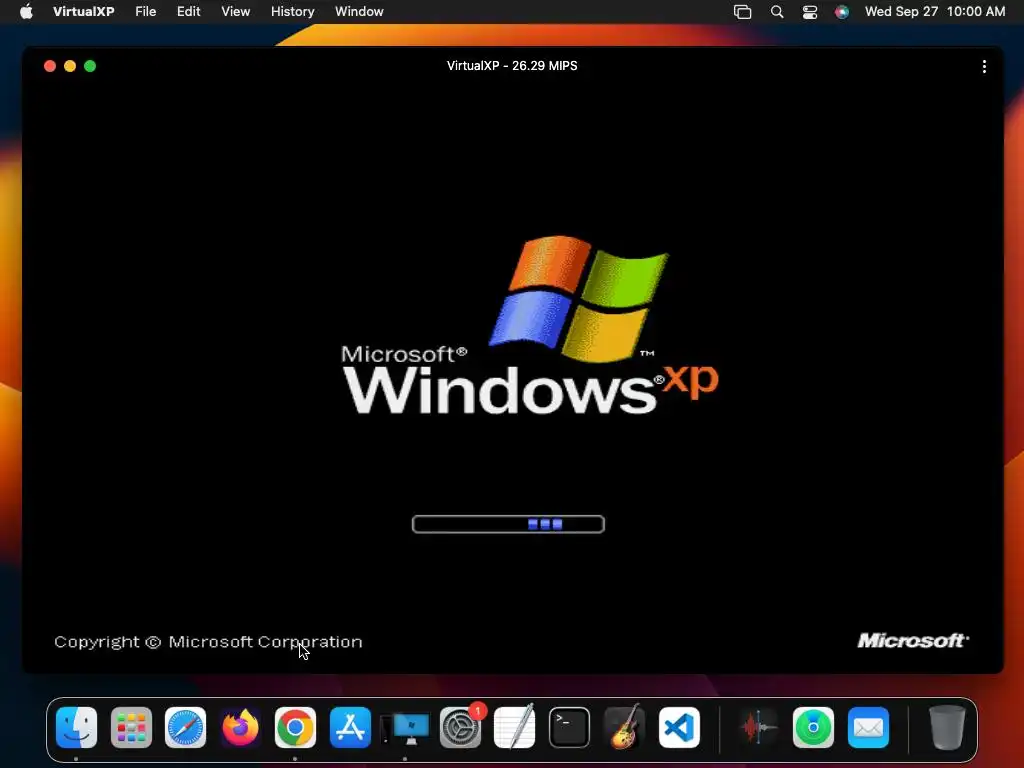Open the red waveform app in Dock
Image resolution: width=1024 pixels, height=768 pixels.
(x=758, y=728)
